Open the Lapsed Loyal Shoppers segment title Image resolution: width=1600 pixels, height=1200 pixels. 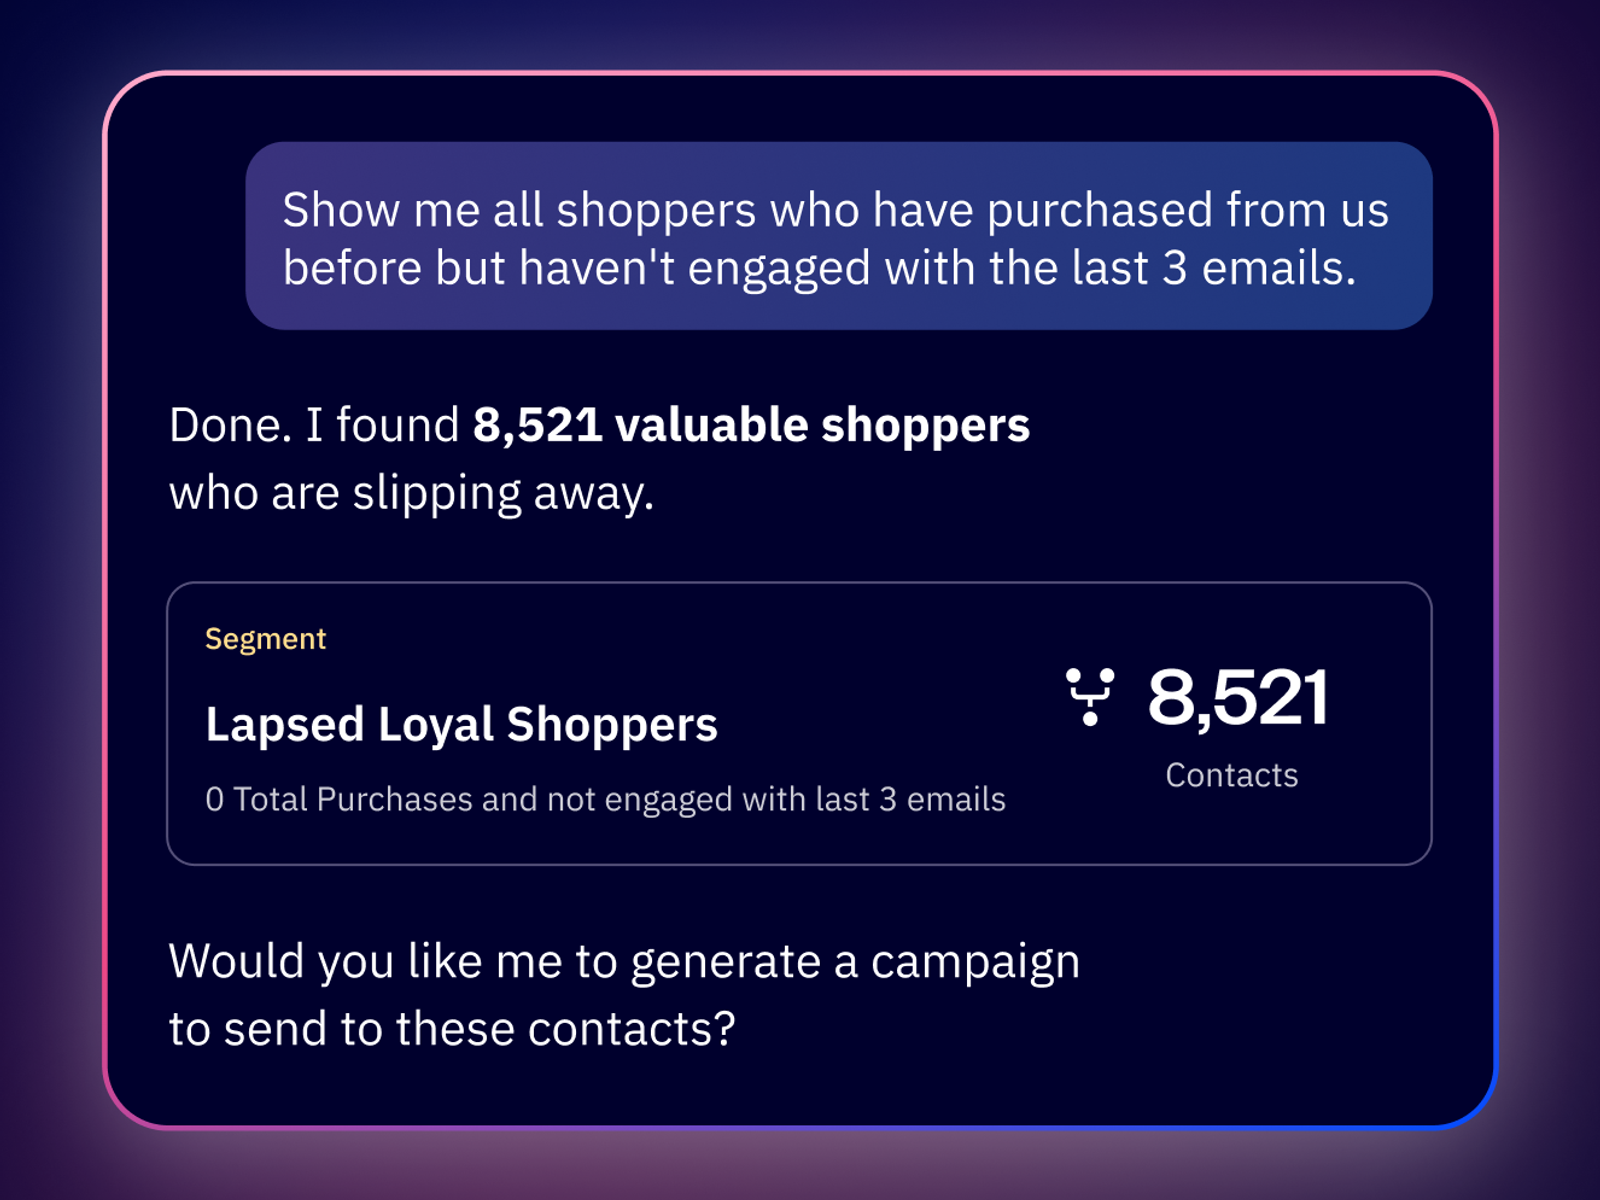pos(461,724)
